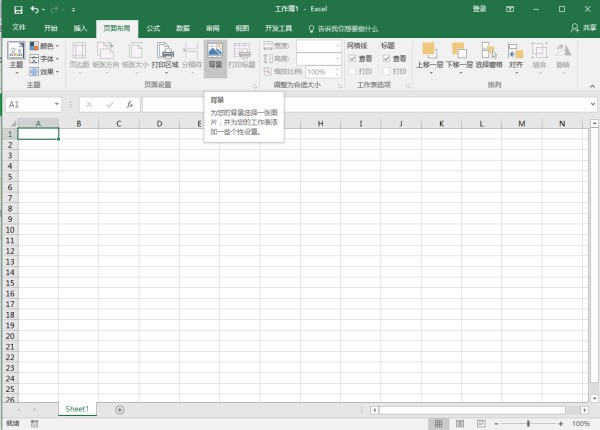Viewport: 600px width, 430px height.
Task: Click the formula bar input
Action: pos(365,104)
